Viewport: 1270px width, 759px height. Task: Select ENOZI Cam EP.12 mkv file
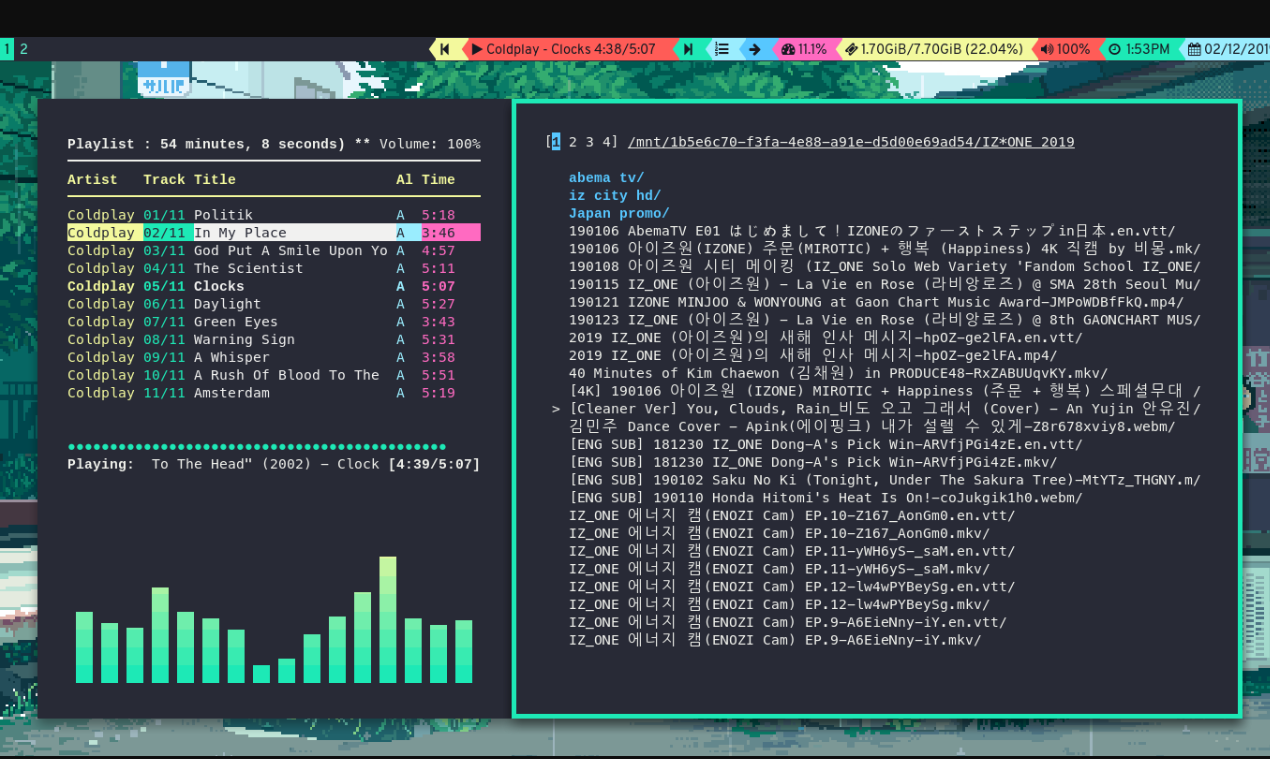[780, 604]
